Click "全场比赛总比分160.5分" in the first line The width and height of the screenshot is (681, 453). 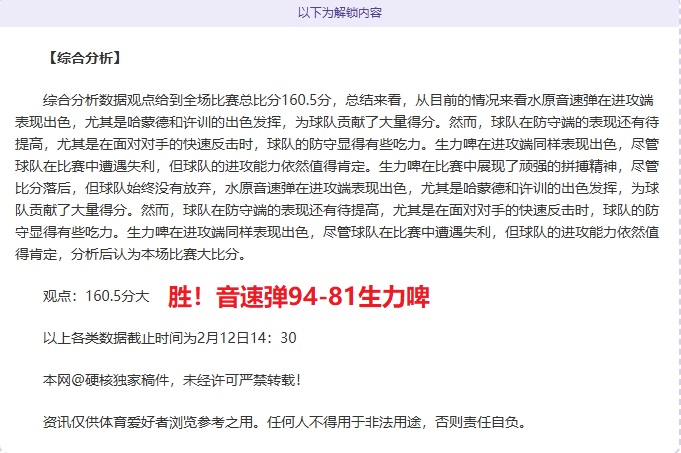click(x=263, y=100)
